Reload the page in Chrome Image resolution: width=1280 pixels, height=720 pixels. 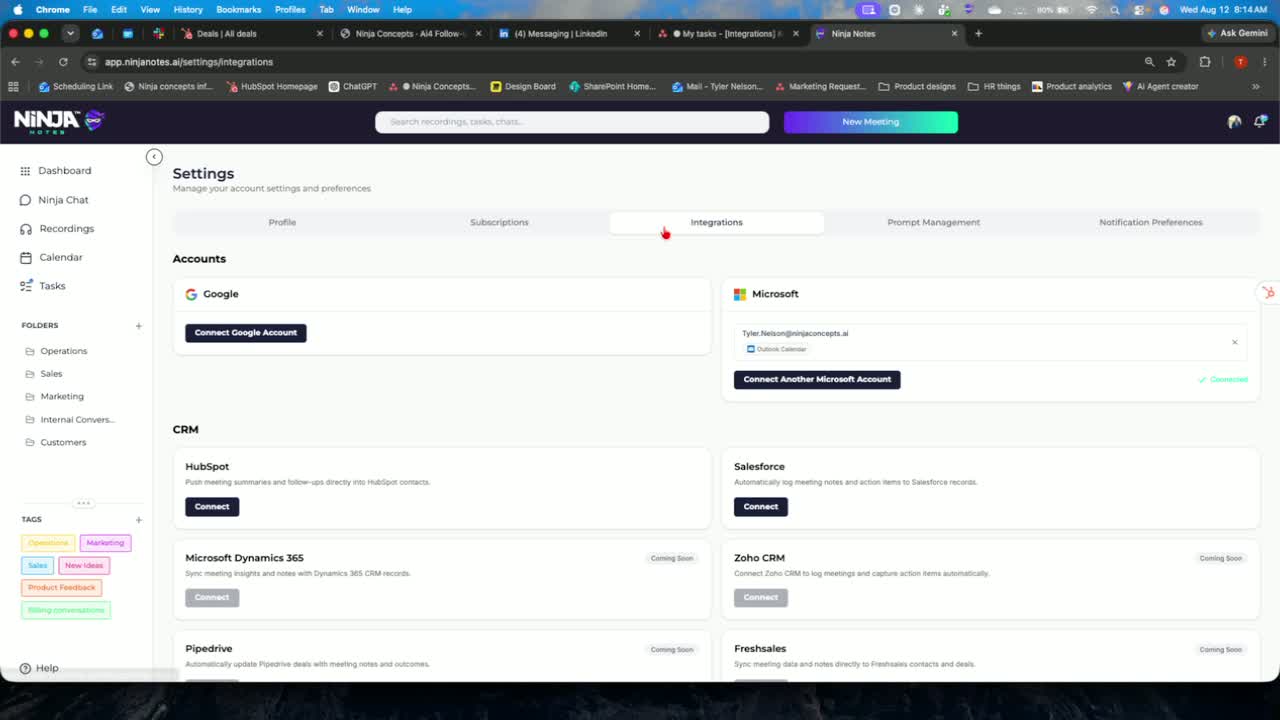pyautogui.click(x=63, y=62)
